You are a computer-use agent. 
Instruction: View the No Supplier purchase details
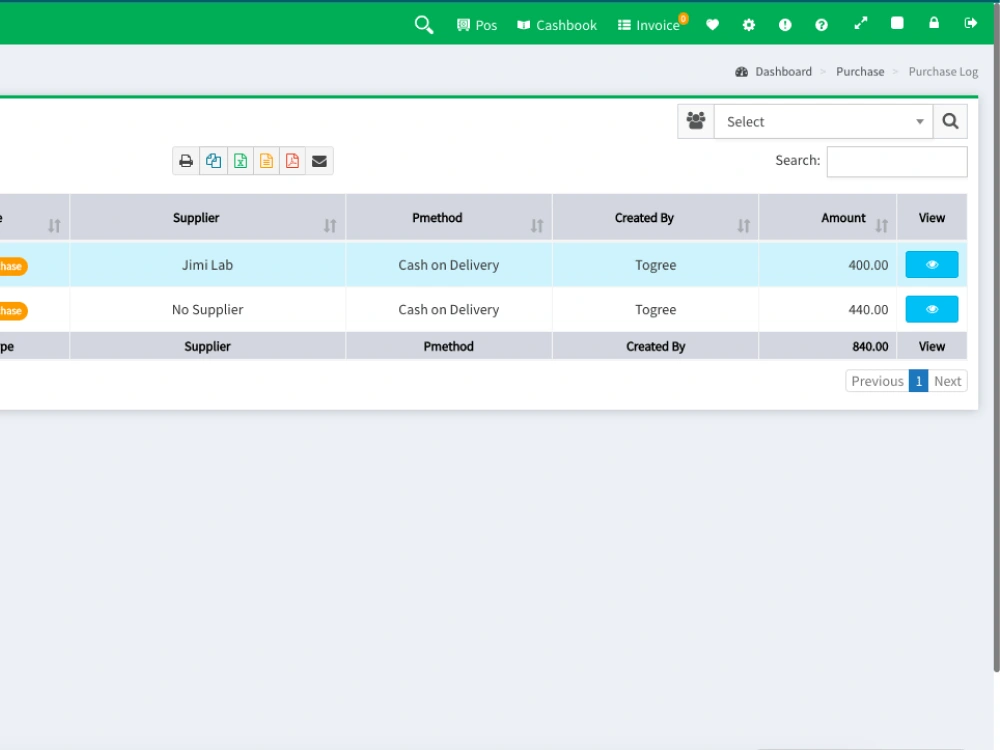click(931, 309)
